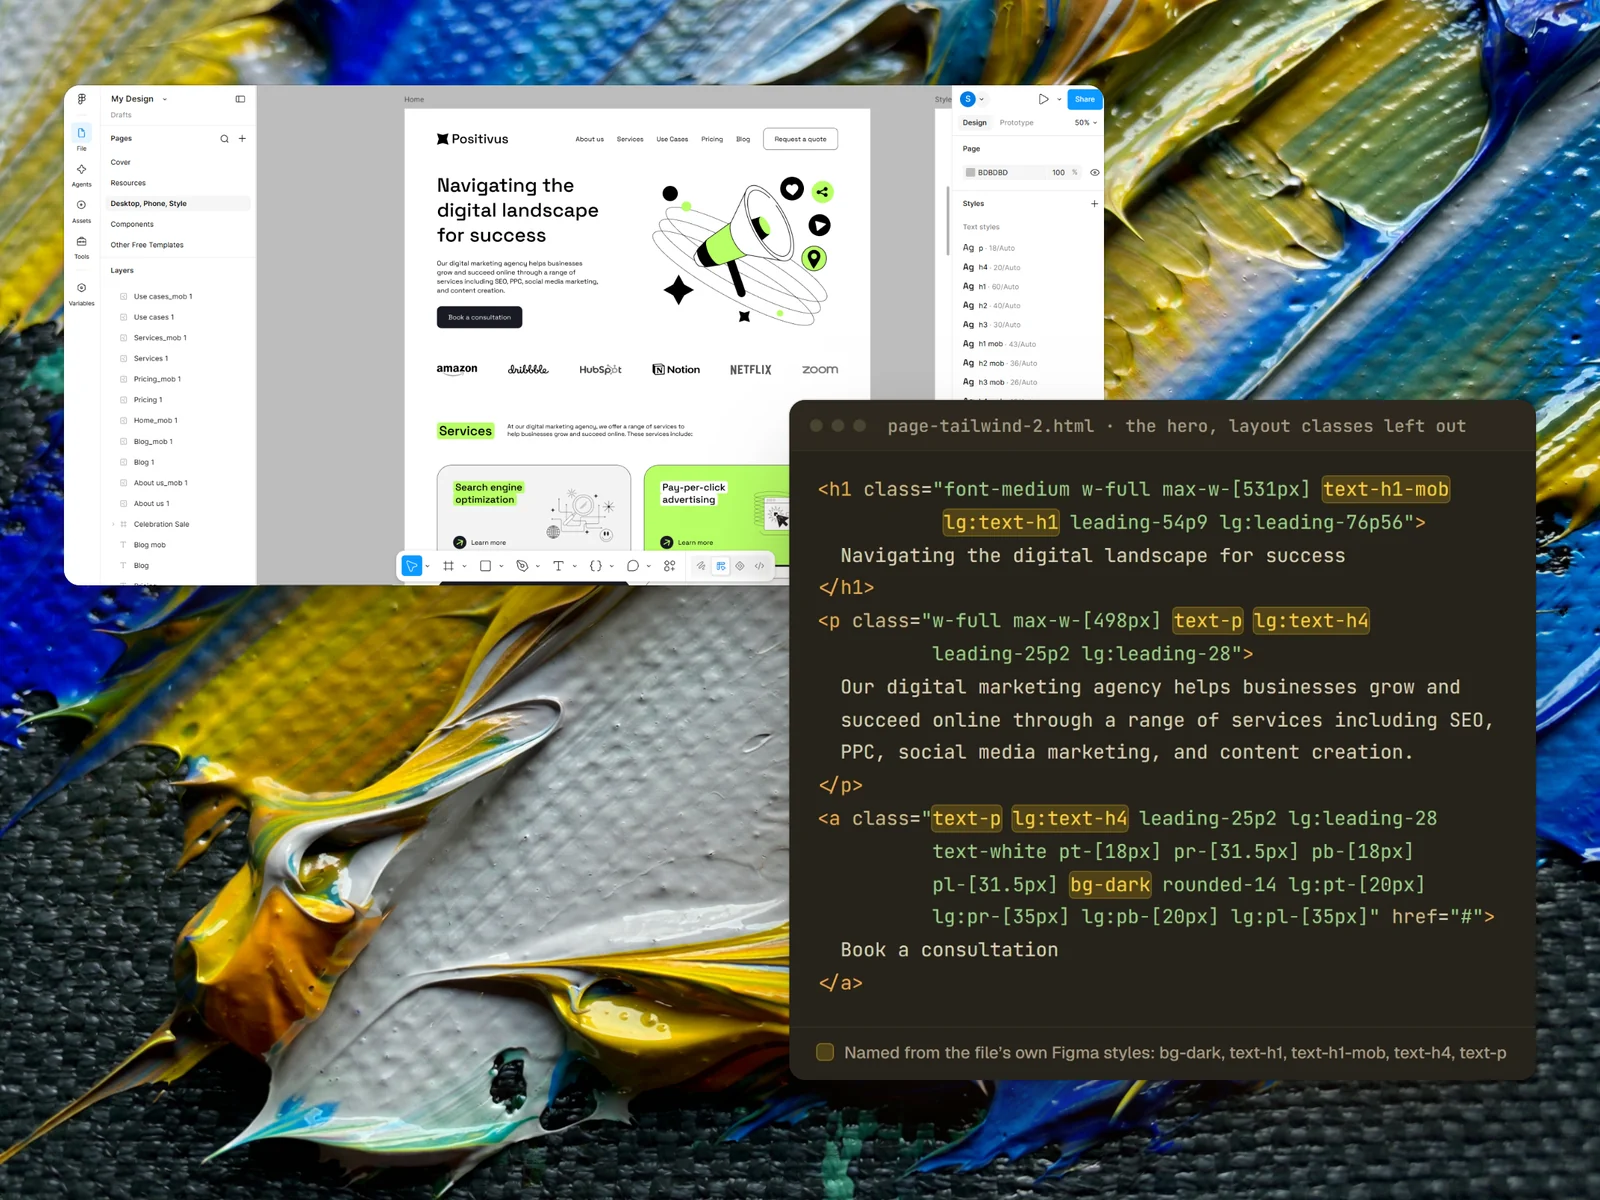Select the Rectangle shape tool

(485, 566)
